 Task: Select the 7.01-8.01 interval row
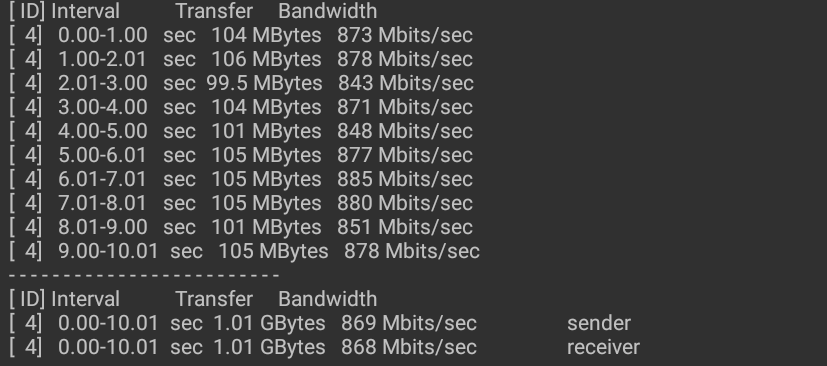[241, 203]
